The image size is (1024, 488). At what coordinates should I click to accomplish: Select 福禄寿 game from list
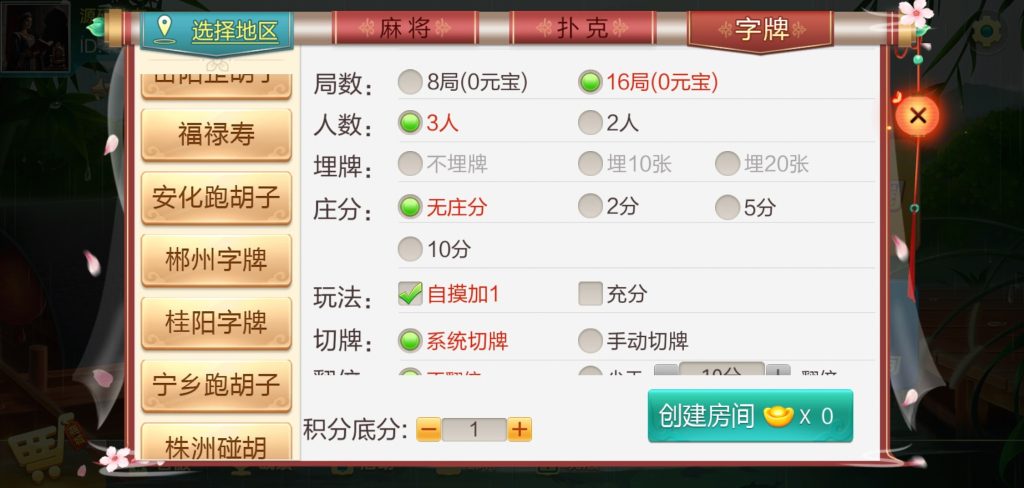[x=216, y=135]
